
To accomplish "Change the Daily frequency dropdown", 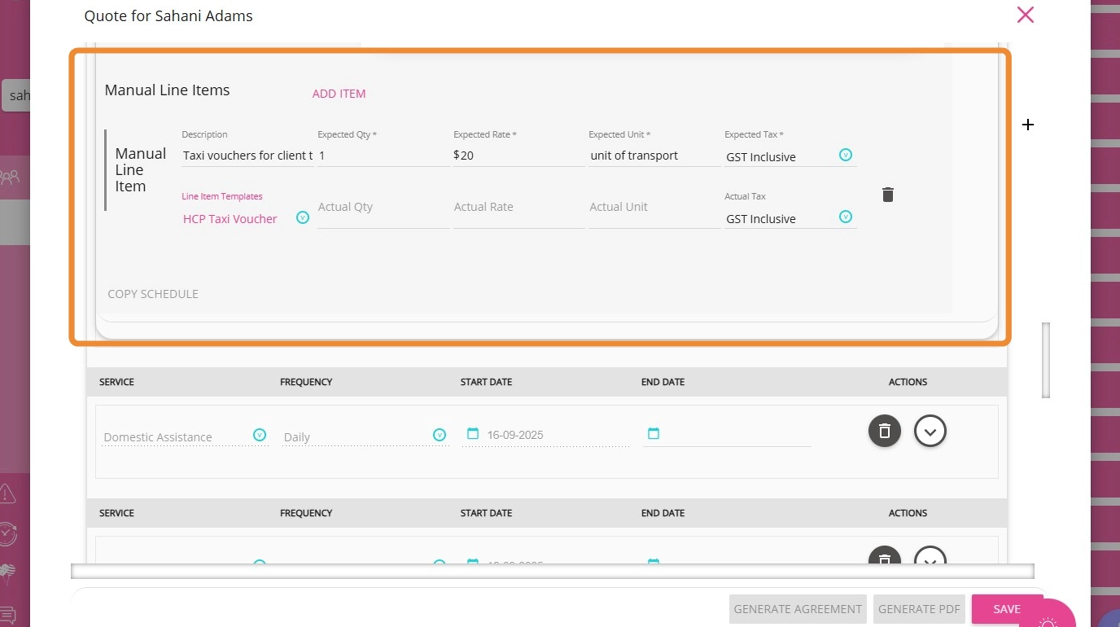I will 439,435.
